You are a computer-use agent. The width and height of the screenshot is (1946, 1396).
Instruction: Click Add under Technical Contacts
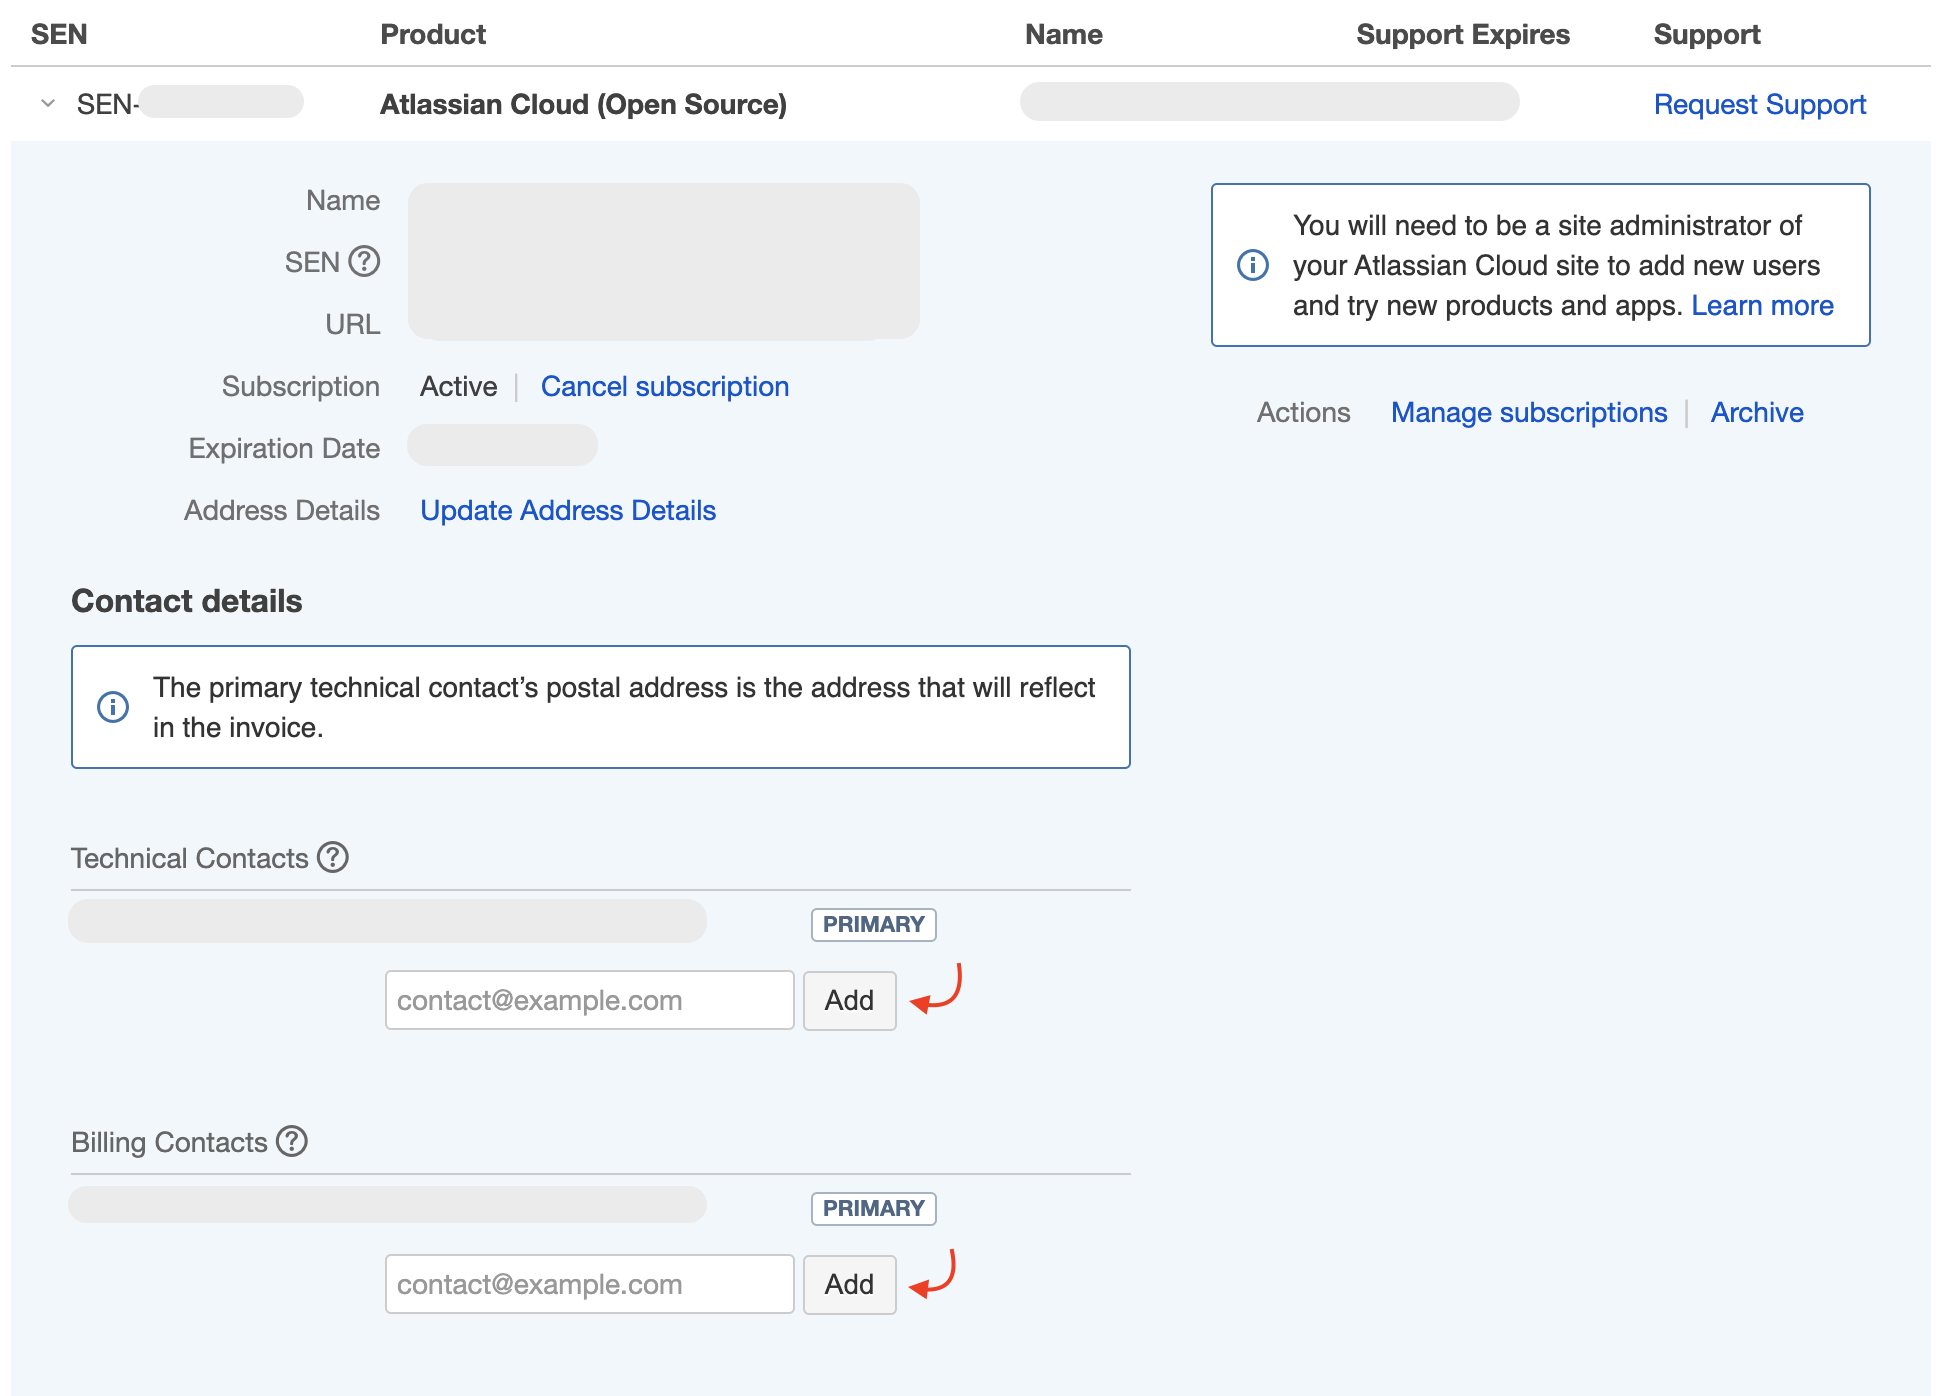[x=850, y=1000]
